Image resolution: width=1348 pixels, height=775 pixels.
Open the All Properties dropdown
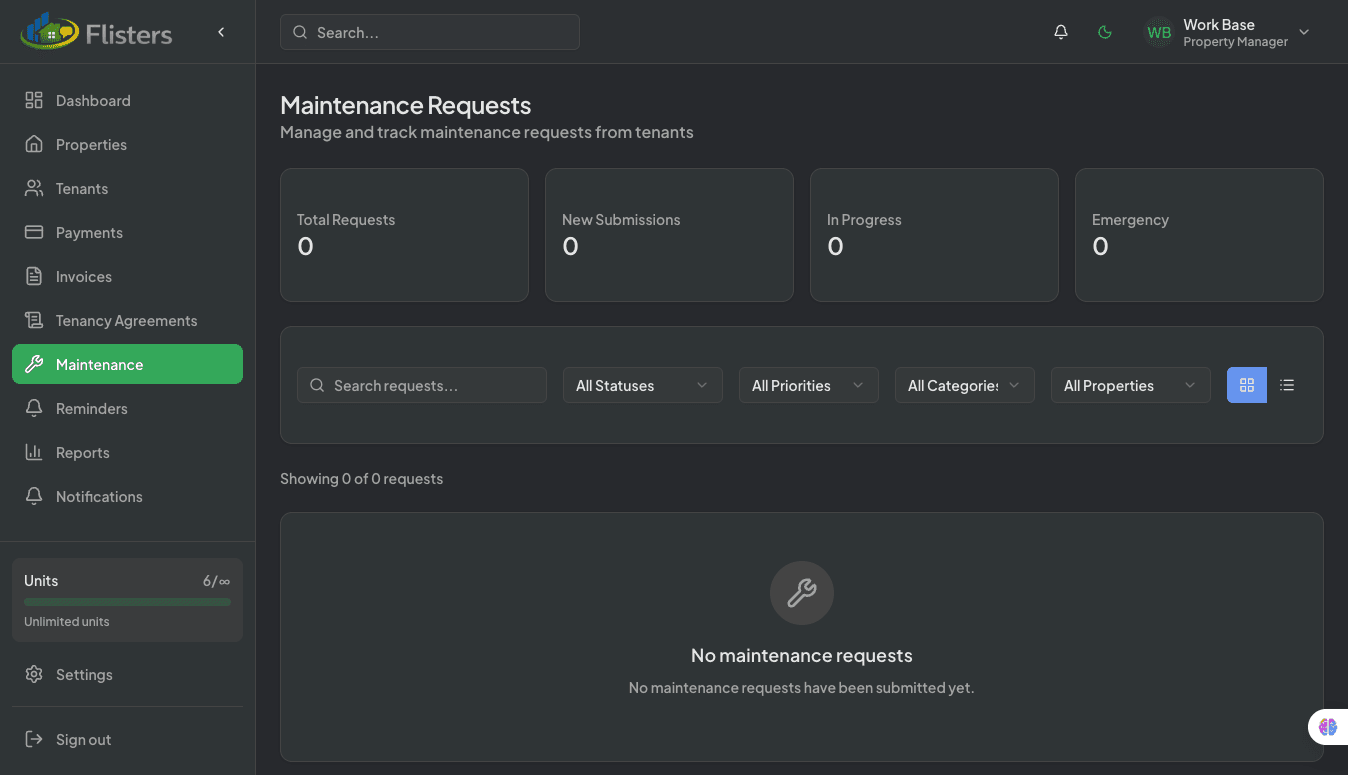pos(1130,385)
